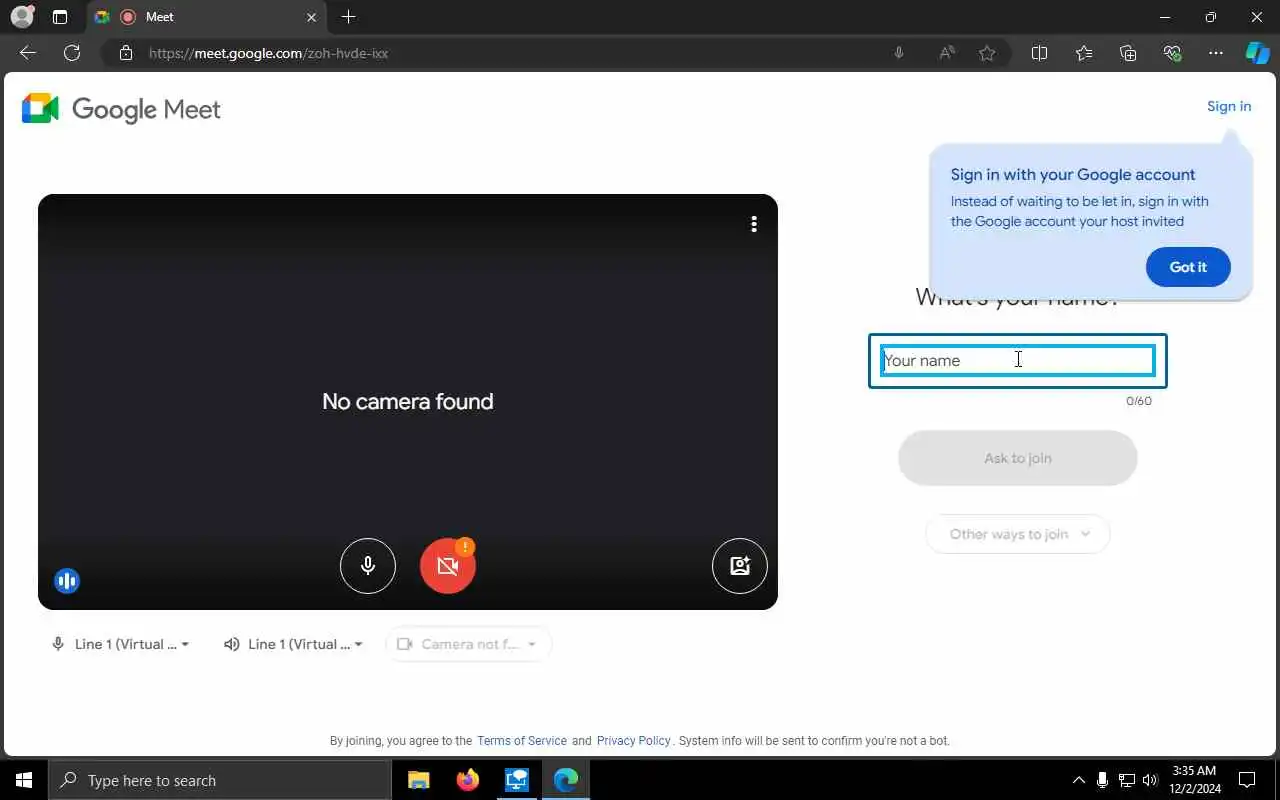
Task: Open the visual effects button in the preview
Action: (x=740, y=566)
